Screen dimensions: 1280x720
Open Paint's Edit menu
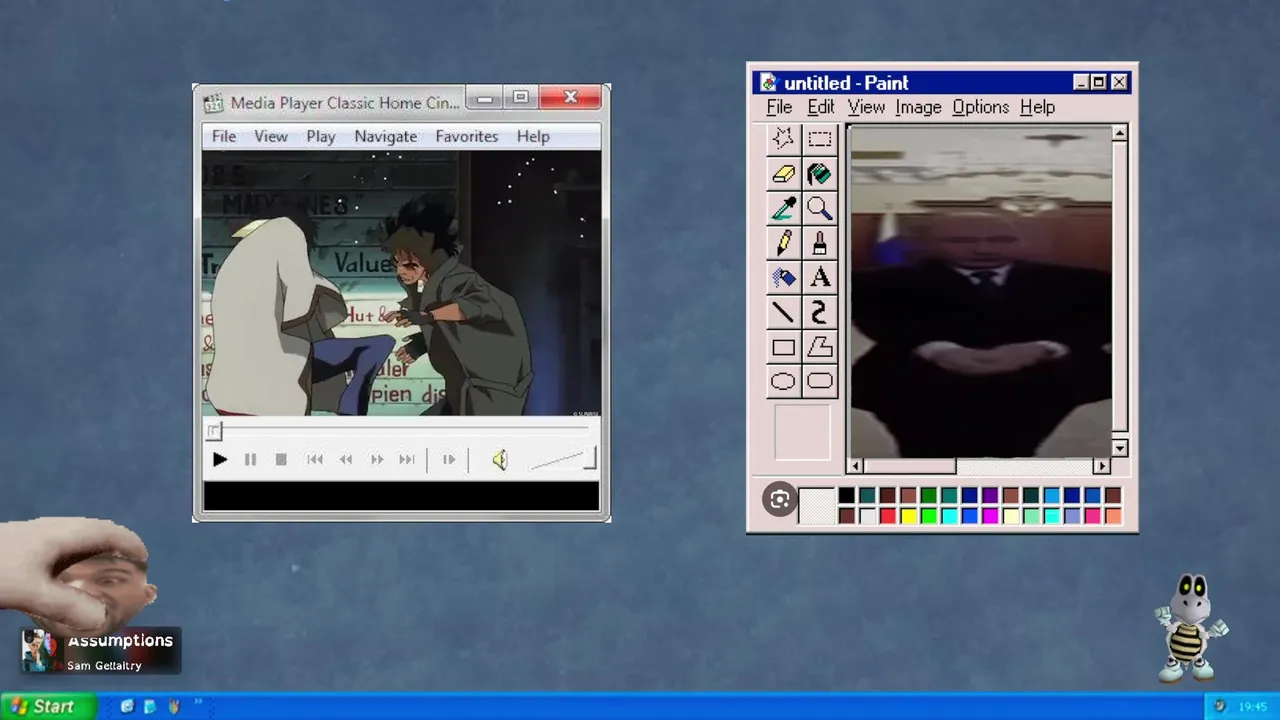coord(821,107)
